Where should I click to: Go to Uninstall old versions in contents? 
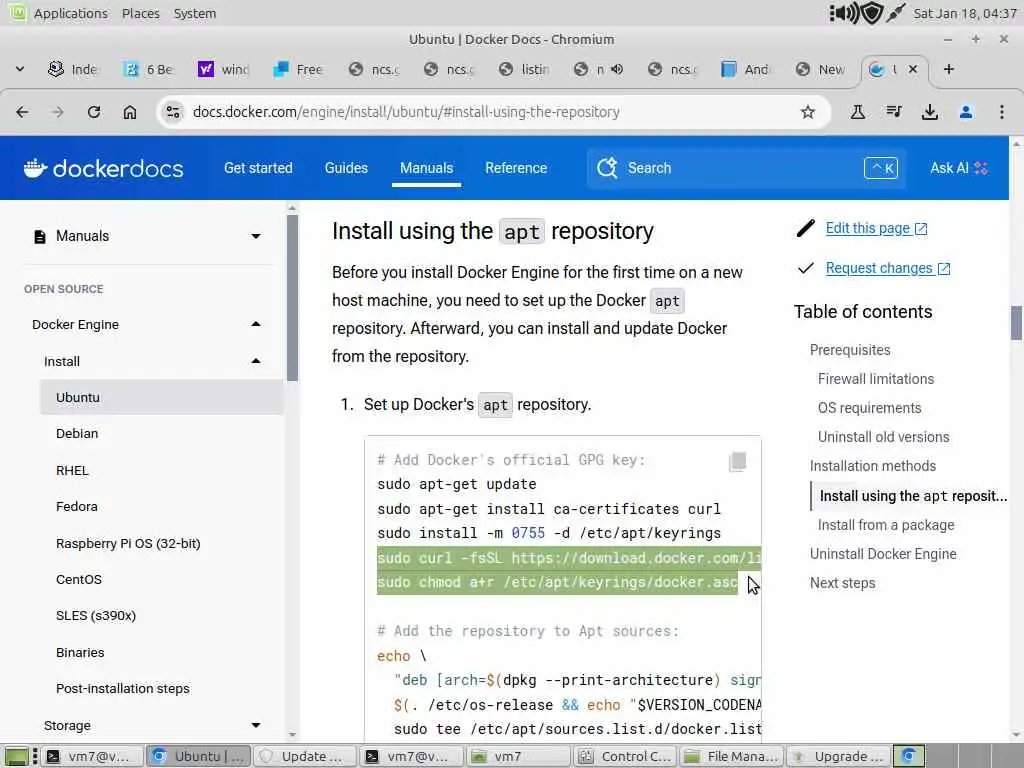(884, 437)
